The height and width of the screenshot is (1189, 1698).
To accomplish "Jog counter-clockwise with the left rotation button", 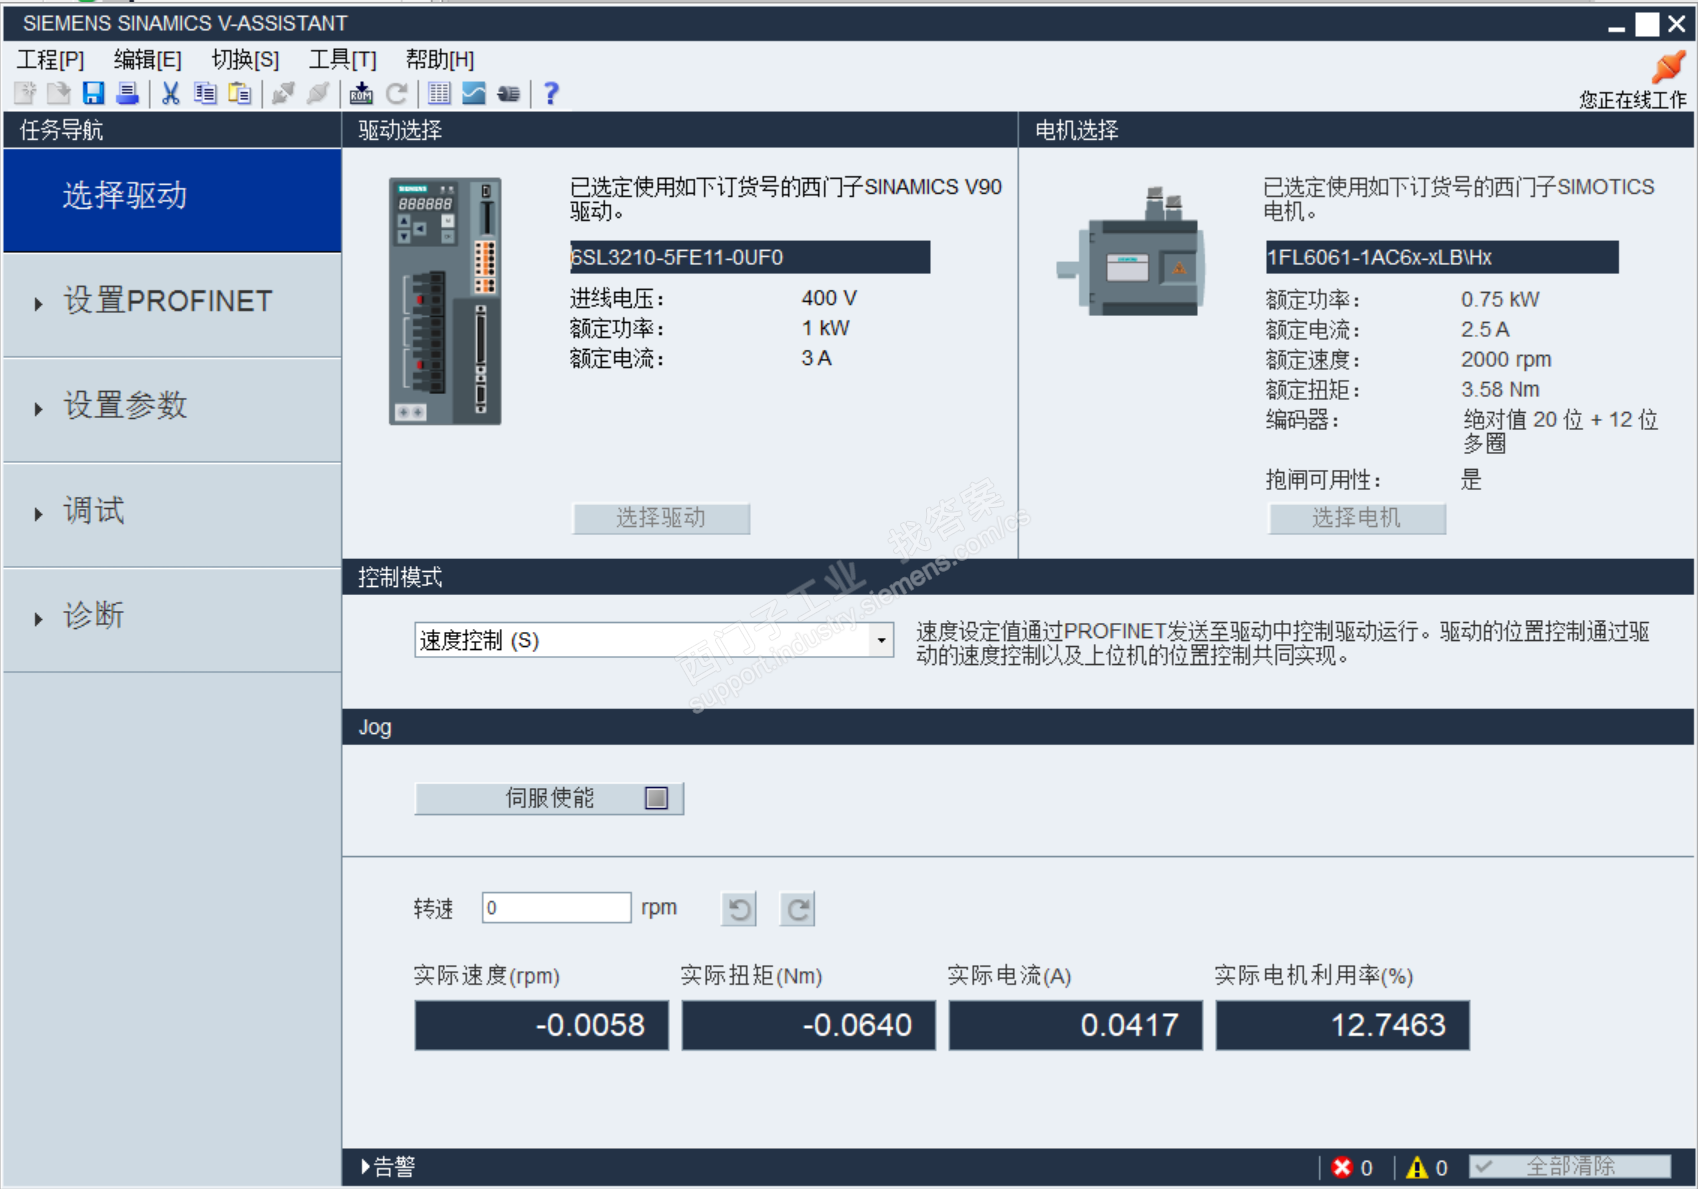I will click(x=739, y=909).
